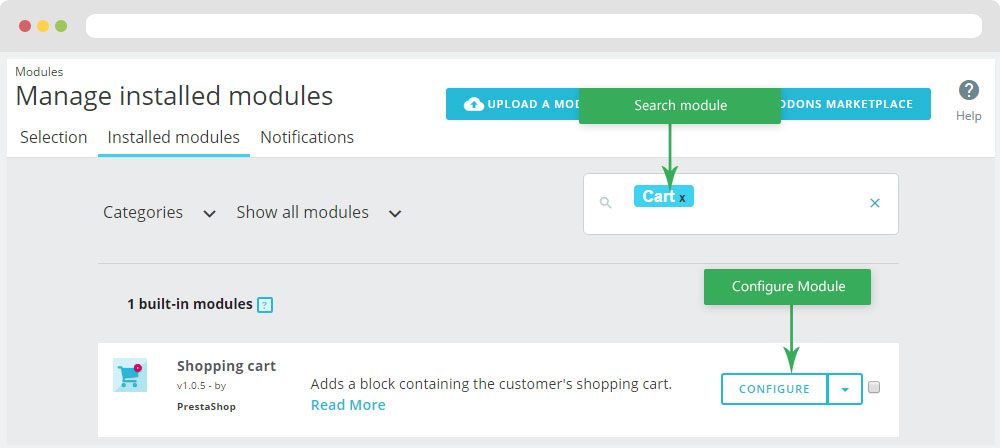Remove the Cart search tag
Viewport: 1000px width, 448px height.
pos(683,198)
